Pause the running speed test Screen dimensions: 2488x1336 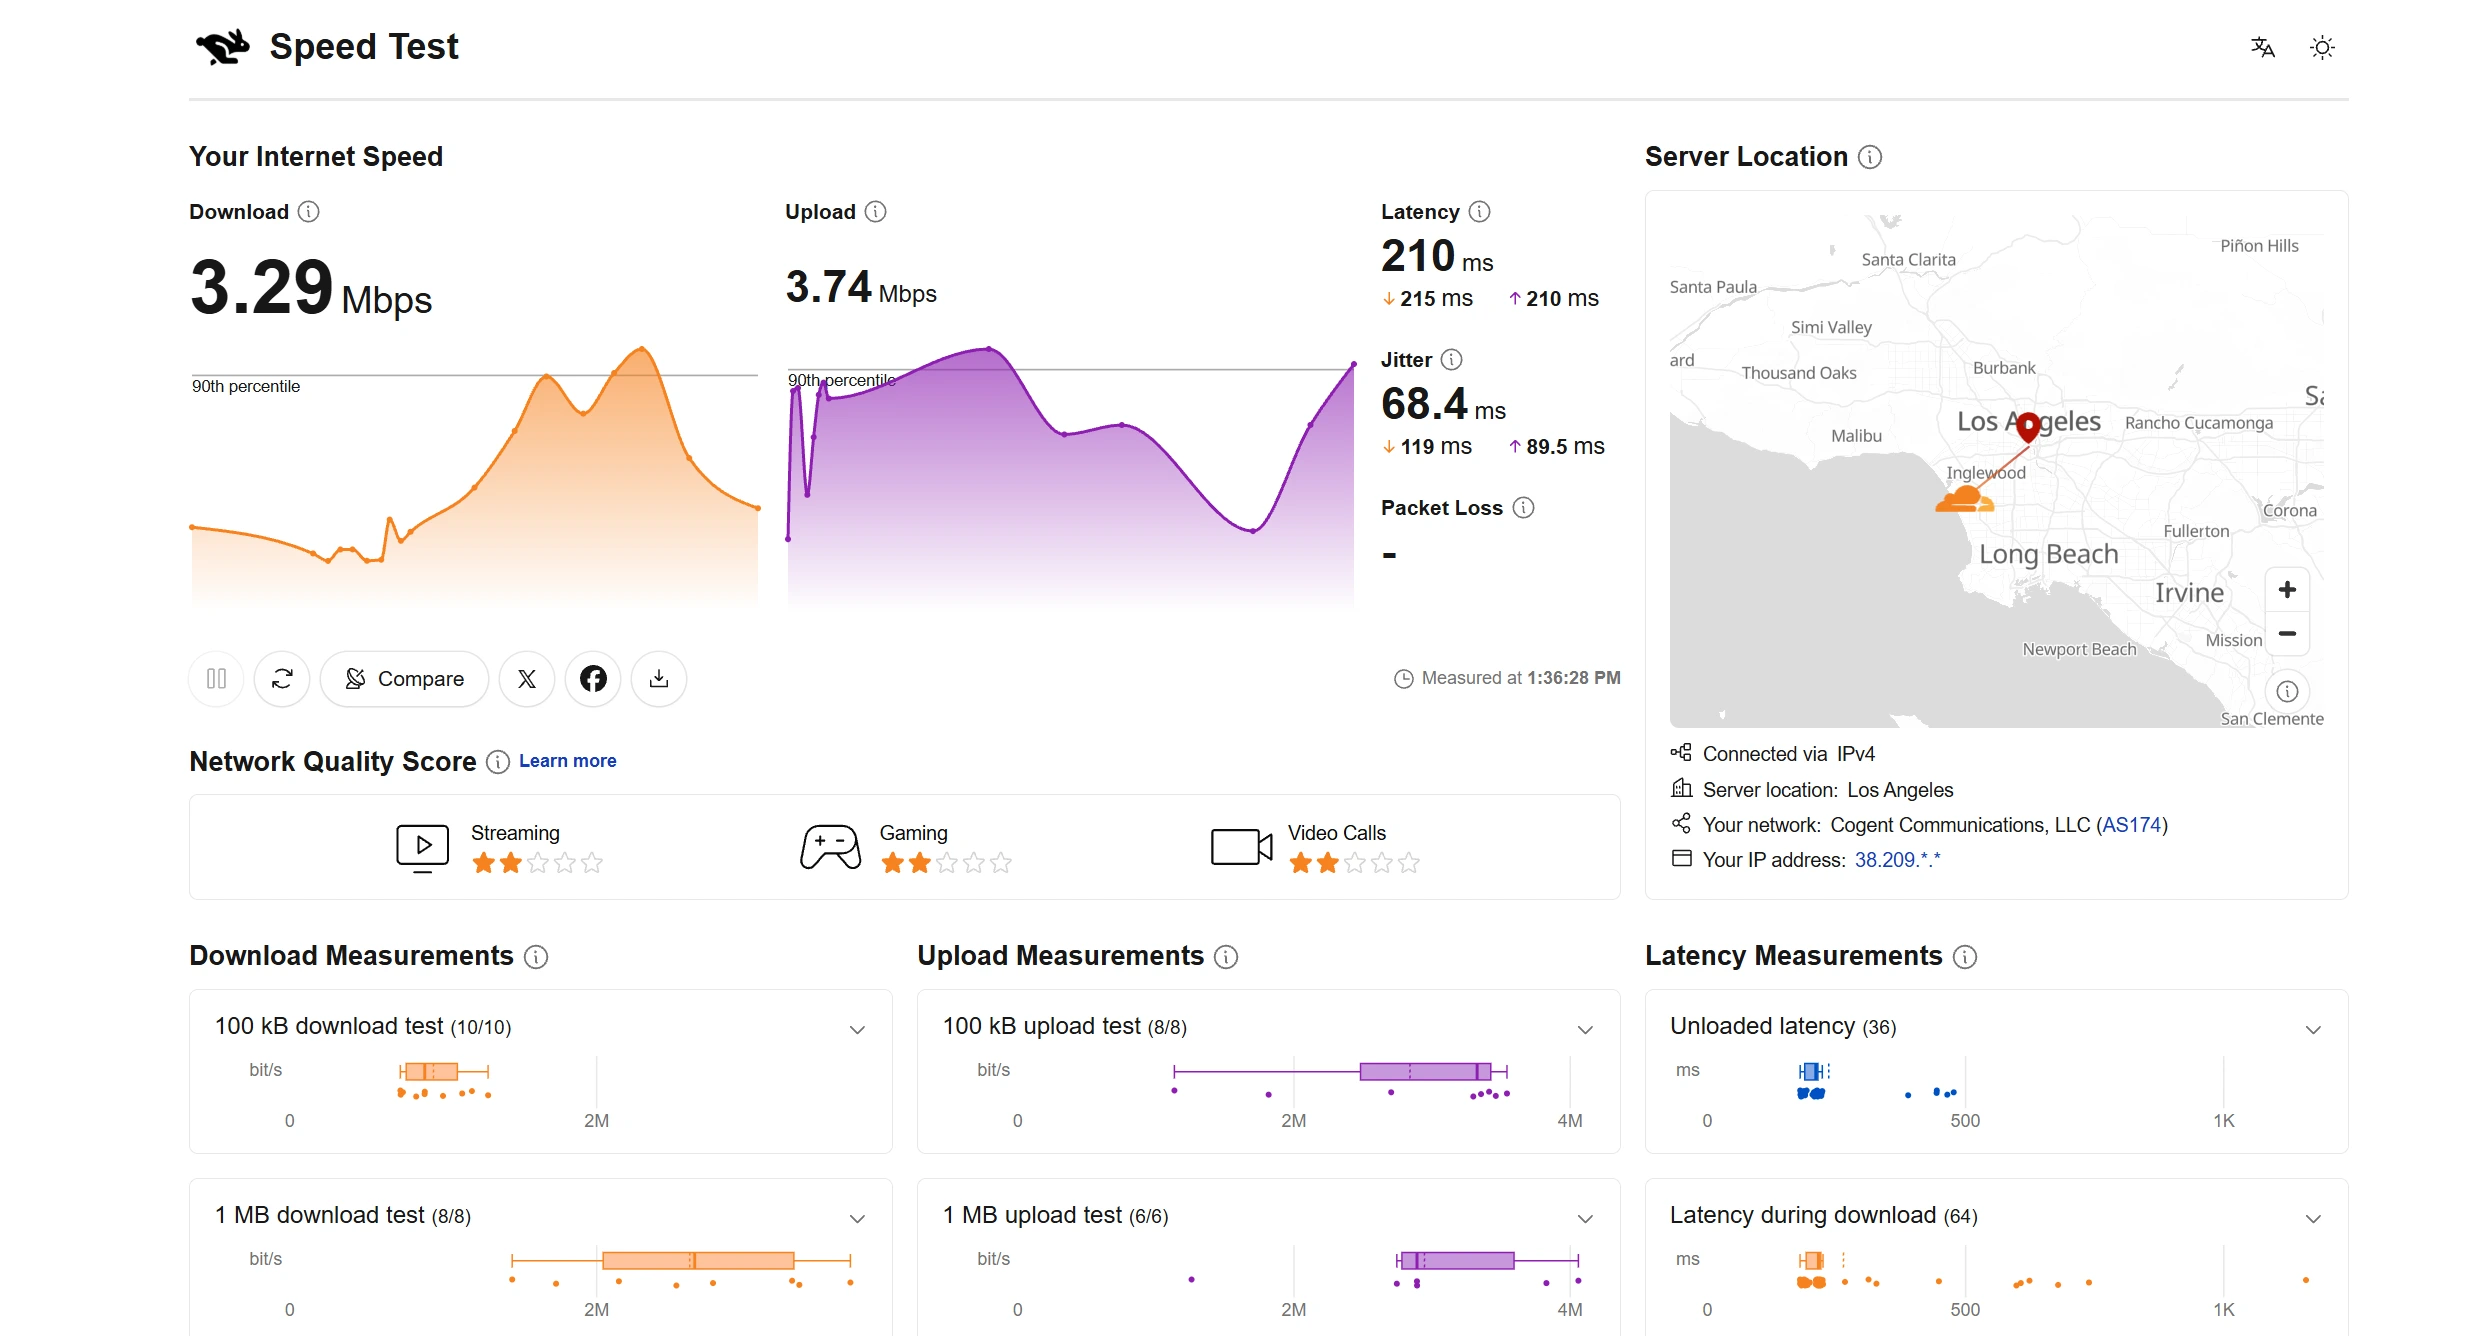tap(216, 679)
